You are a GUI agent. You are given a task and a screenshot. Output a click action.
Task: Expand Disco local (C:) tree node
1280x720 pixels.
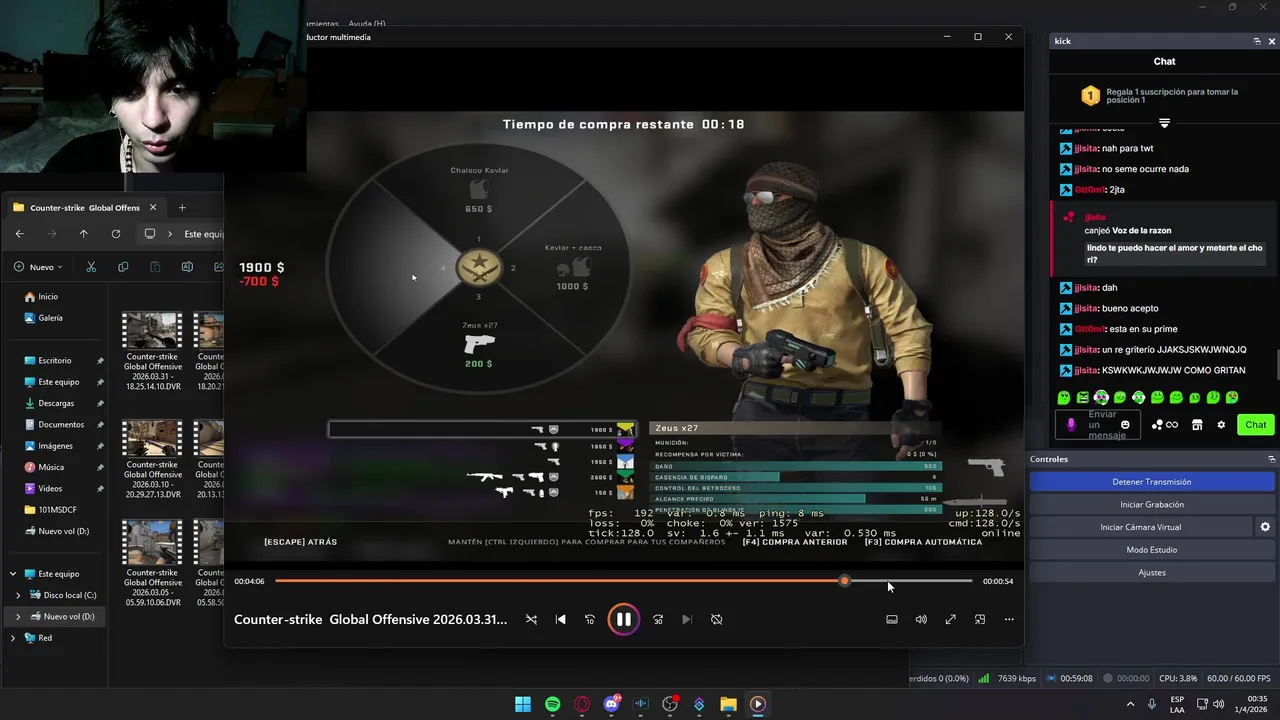point(18,595)
